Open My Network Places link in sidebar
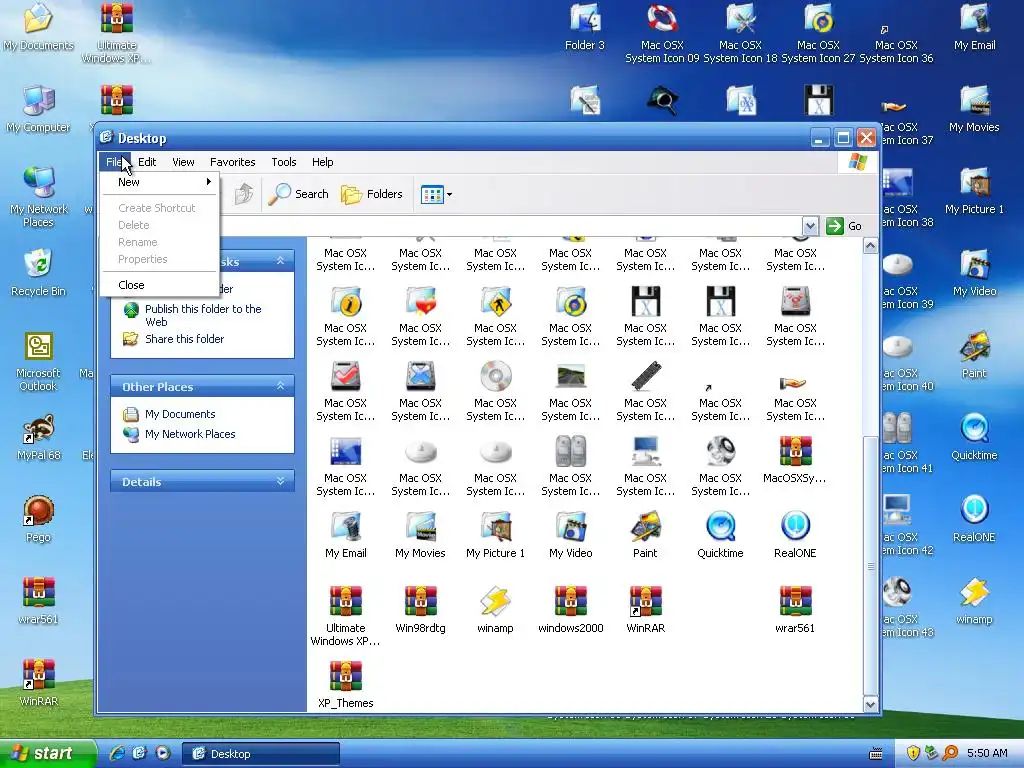Screen dimensions: 1024x768 click(190, 434)
